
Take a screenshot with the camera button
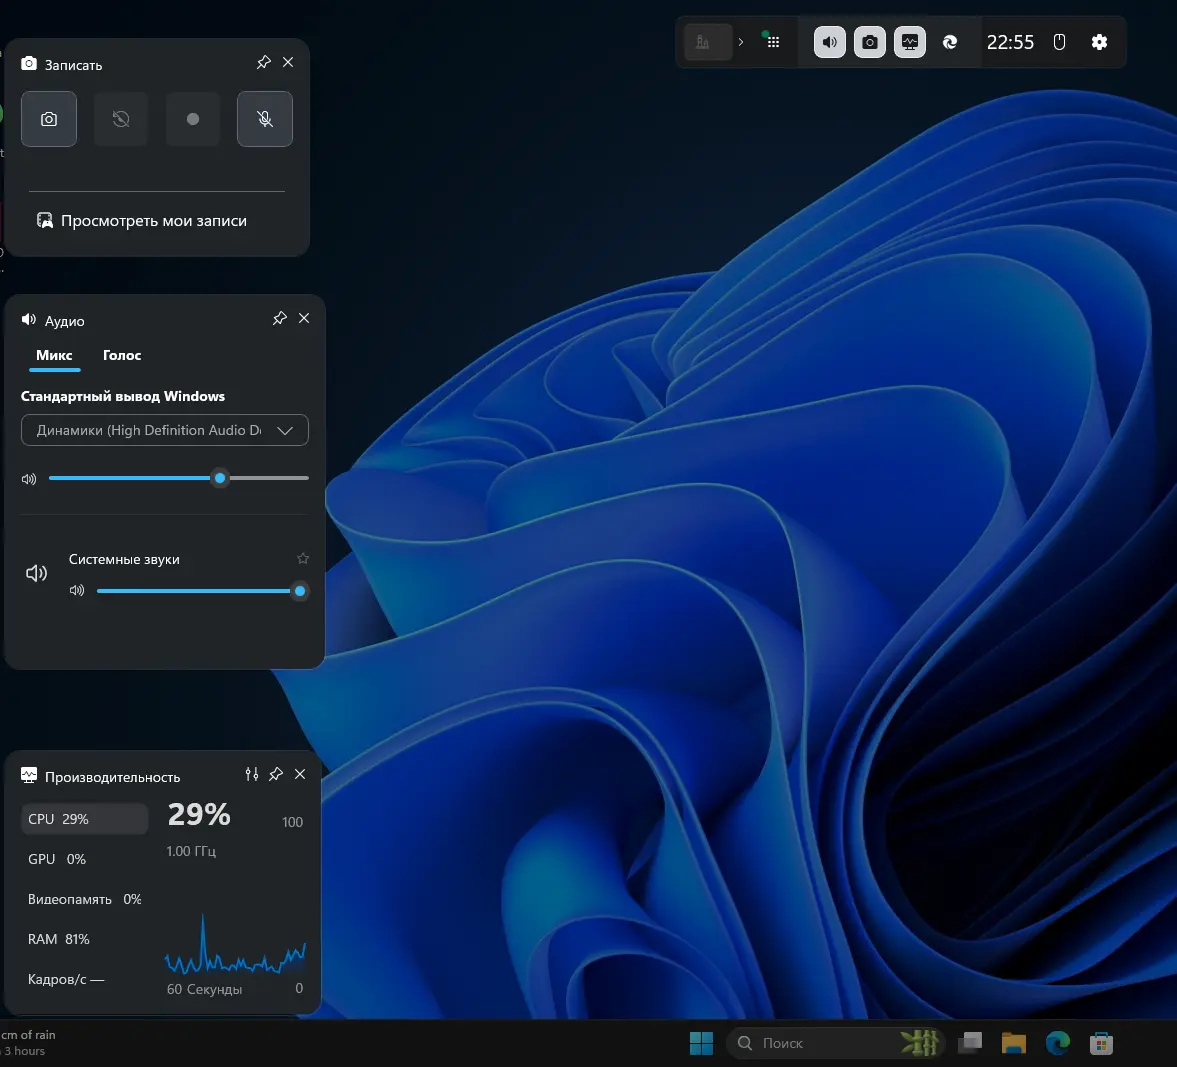click(49, 119)
